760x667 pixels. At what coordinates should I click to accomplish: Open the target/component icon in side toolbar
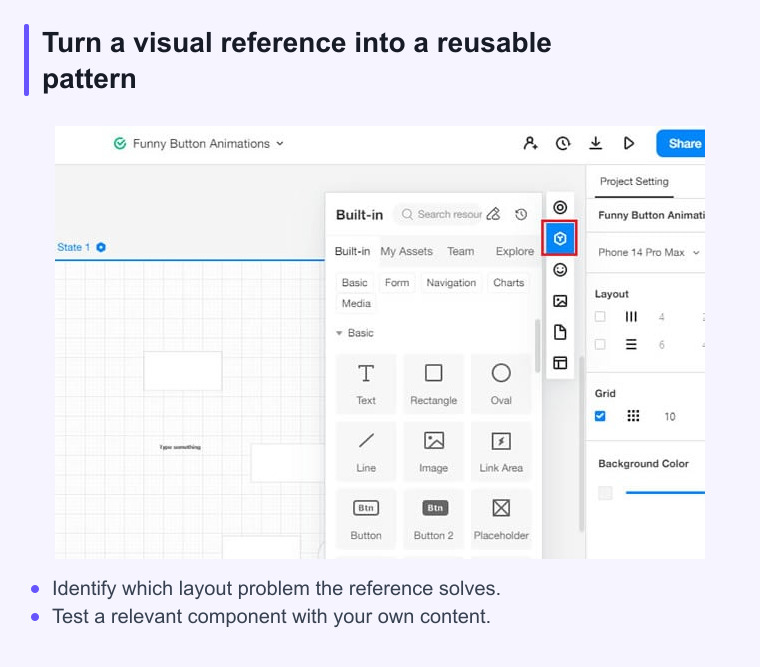560,207
